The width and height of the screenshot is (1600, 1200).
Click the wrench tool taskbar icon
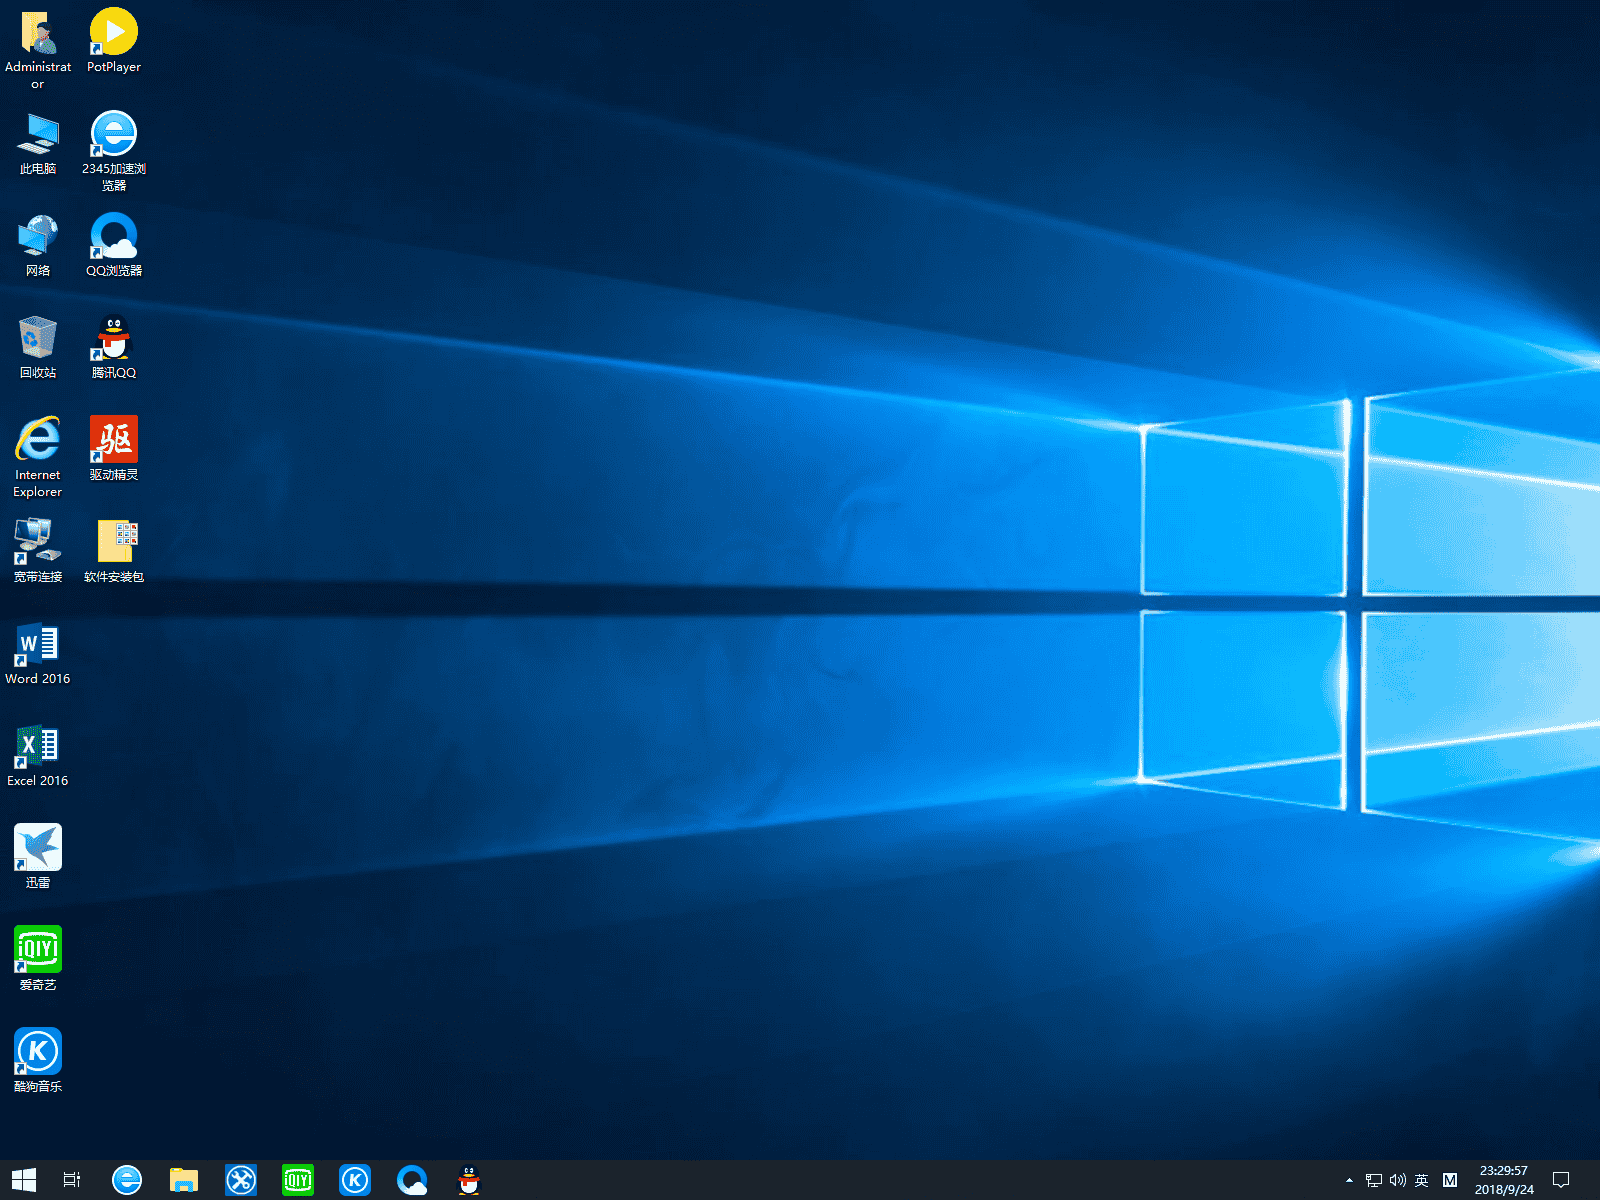pos(241,1180)
